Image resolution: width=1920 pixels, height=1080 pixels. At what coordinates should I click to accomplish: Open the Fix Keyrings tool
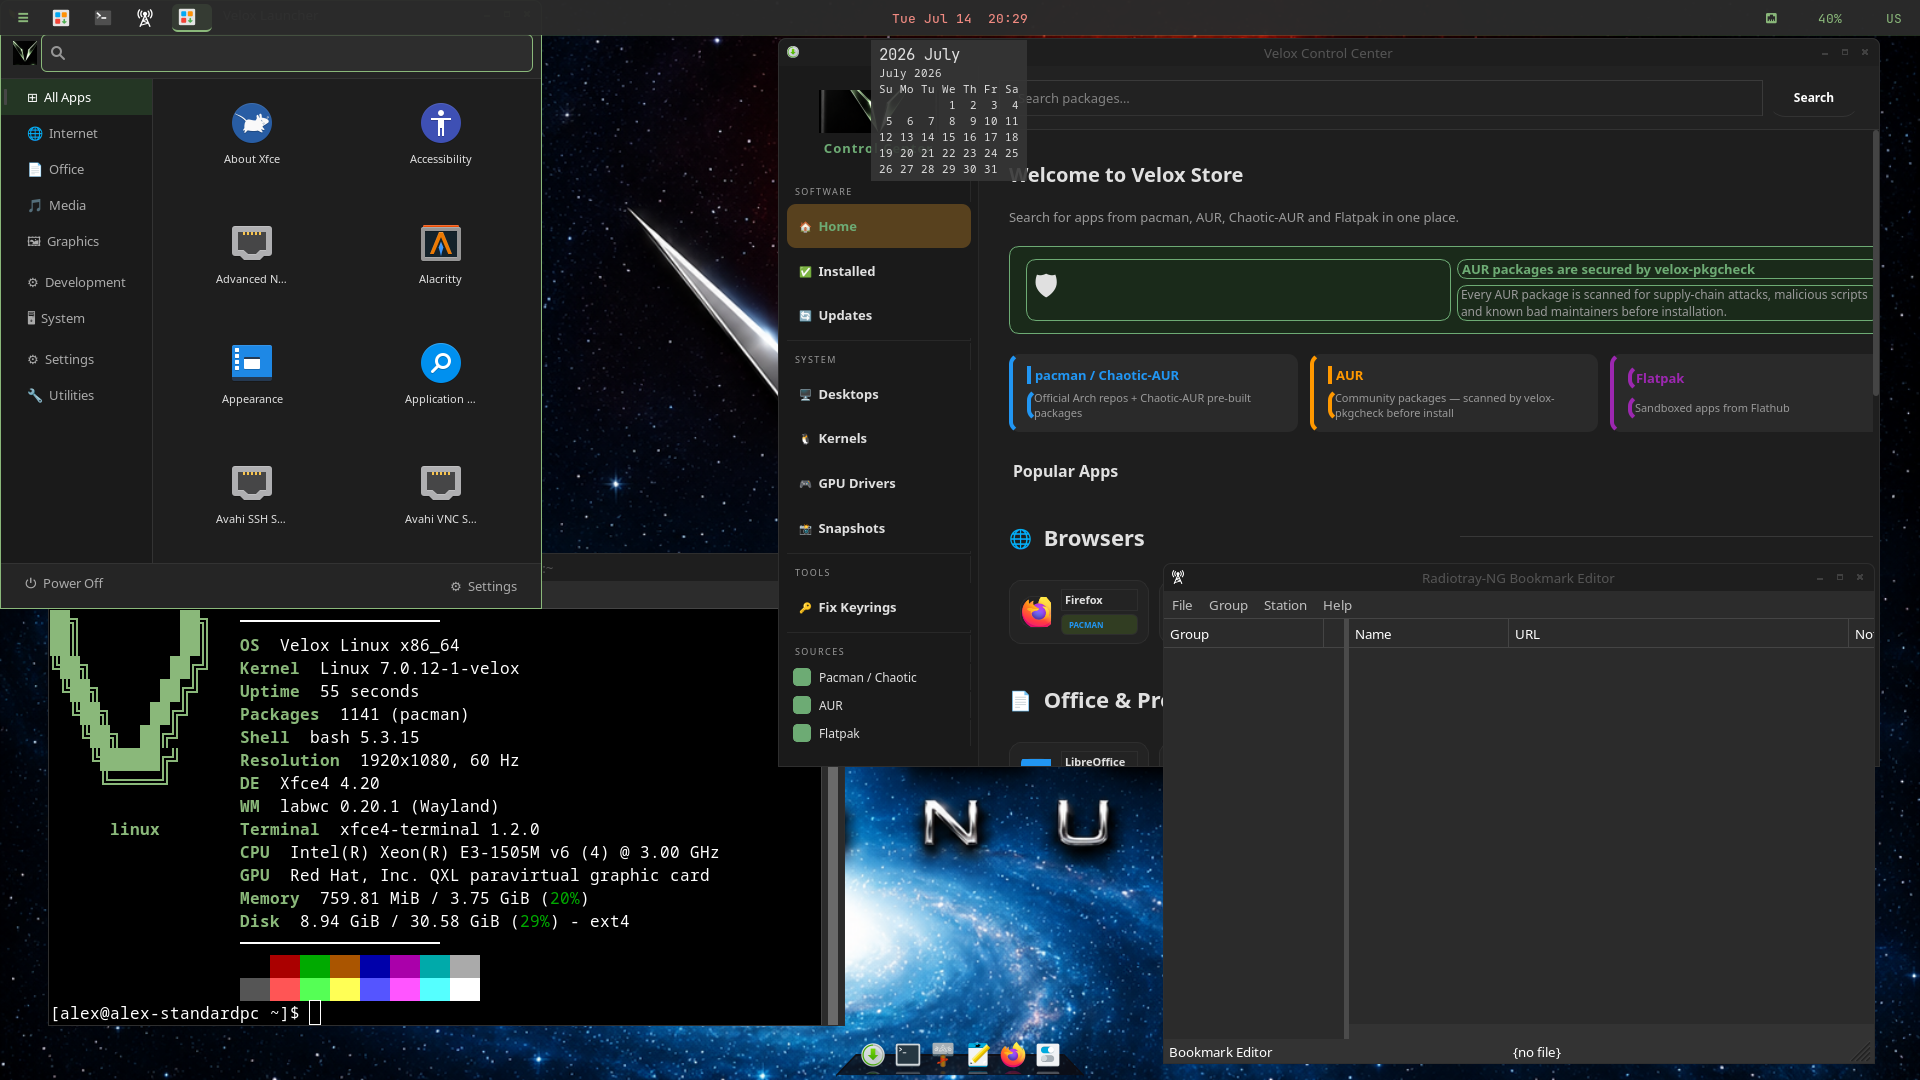878,607
